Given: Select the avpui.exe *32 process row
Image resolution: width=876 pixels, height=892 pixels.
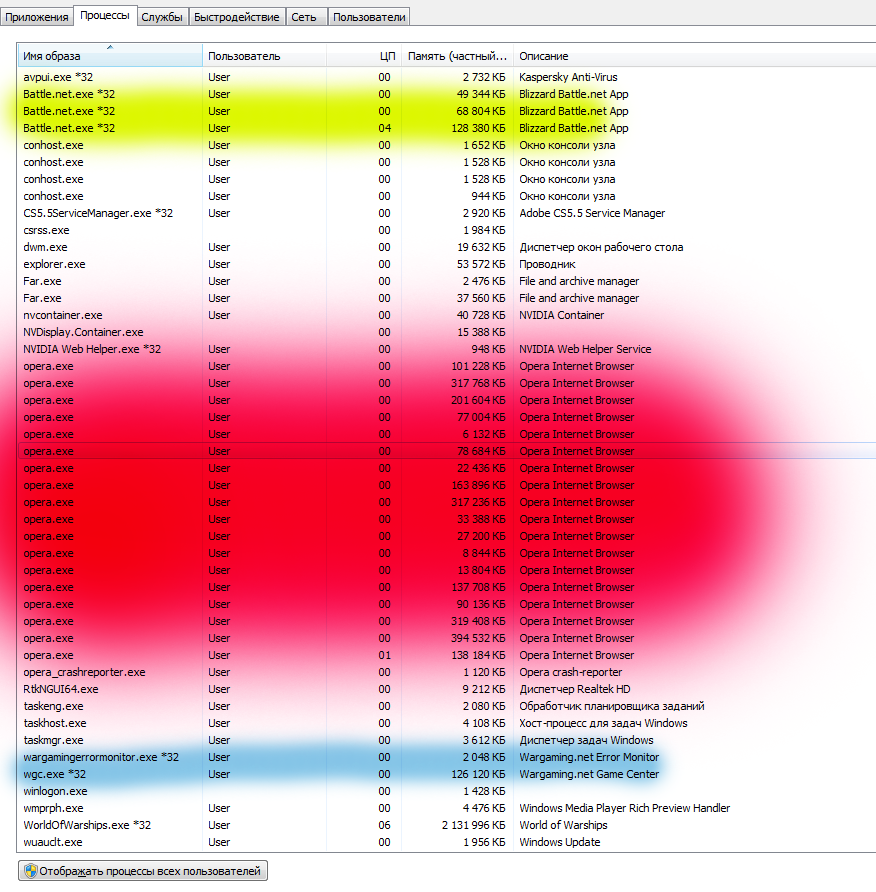Looking at the screenshot, I should point(447,77).
